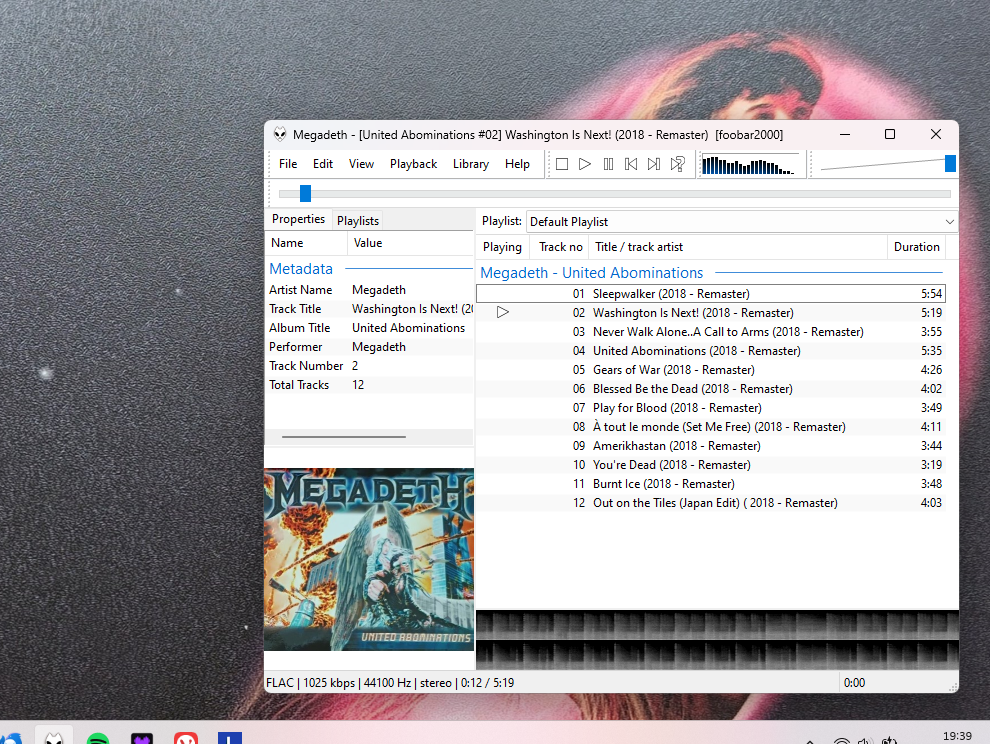The width and height of the screenshot is (990, 744).
Task: Select the Album Title metadata row
Action: coord(369,328)
